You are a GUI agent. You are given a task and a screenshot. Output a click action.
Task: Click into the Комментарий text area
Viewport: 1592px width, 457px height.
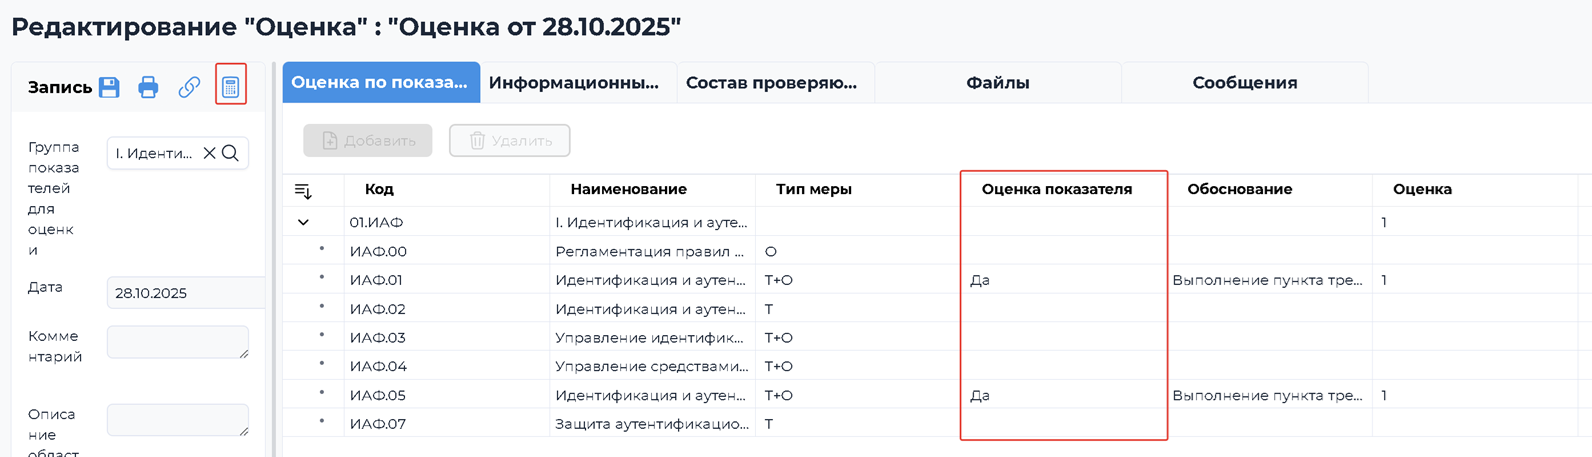tap(177, 341)
